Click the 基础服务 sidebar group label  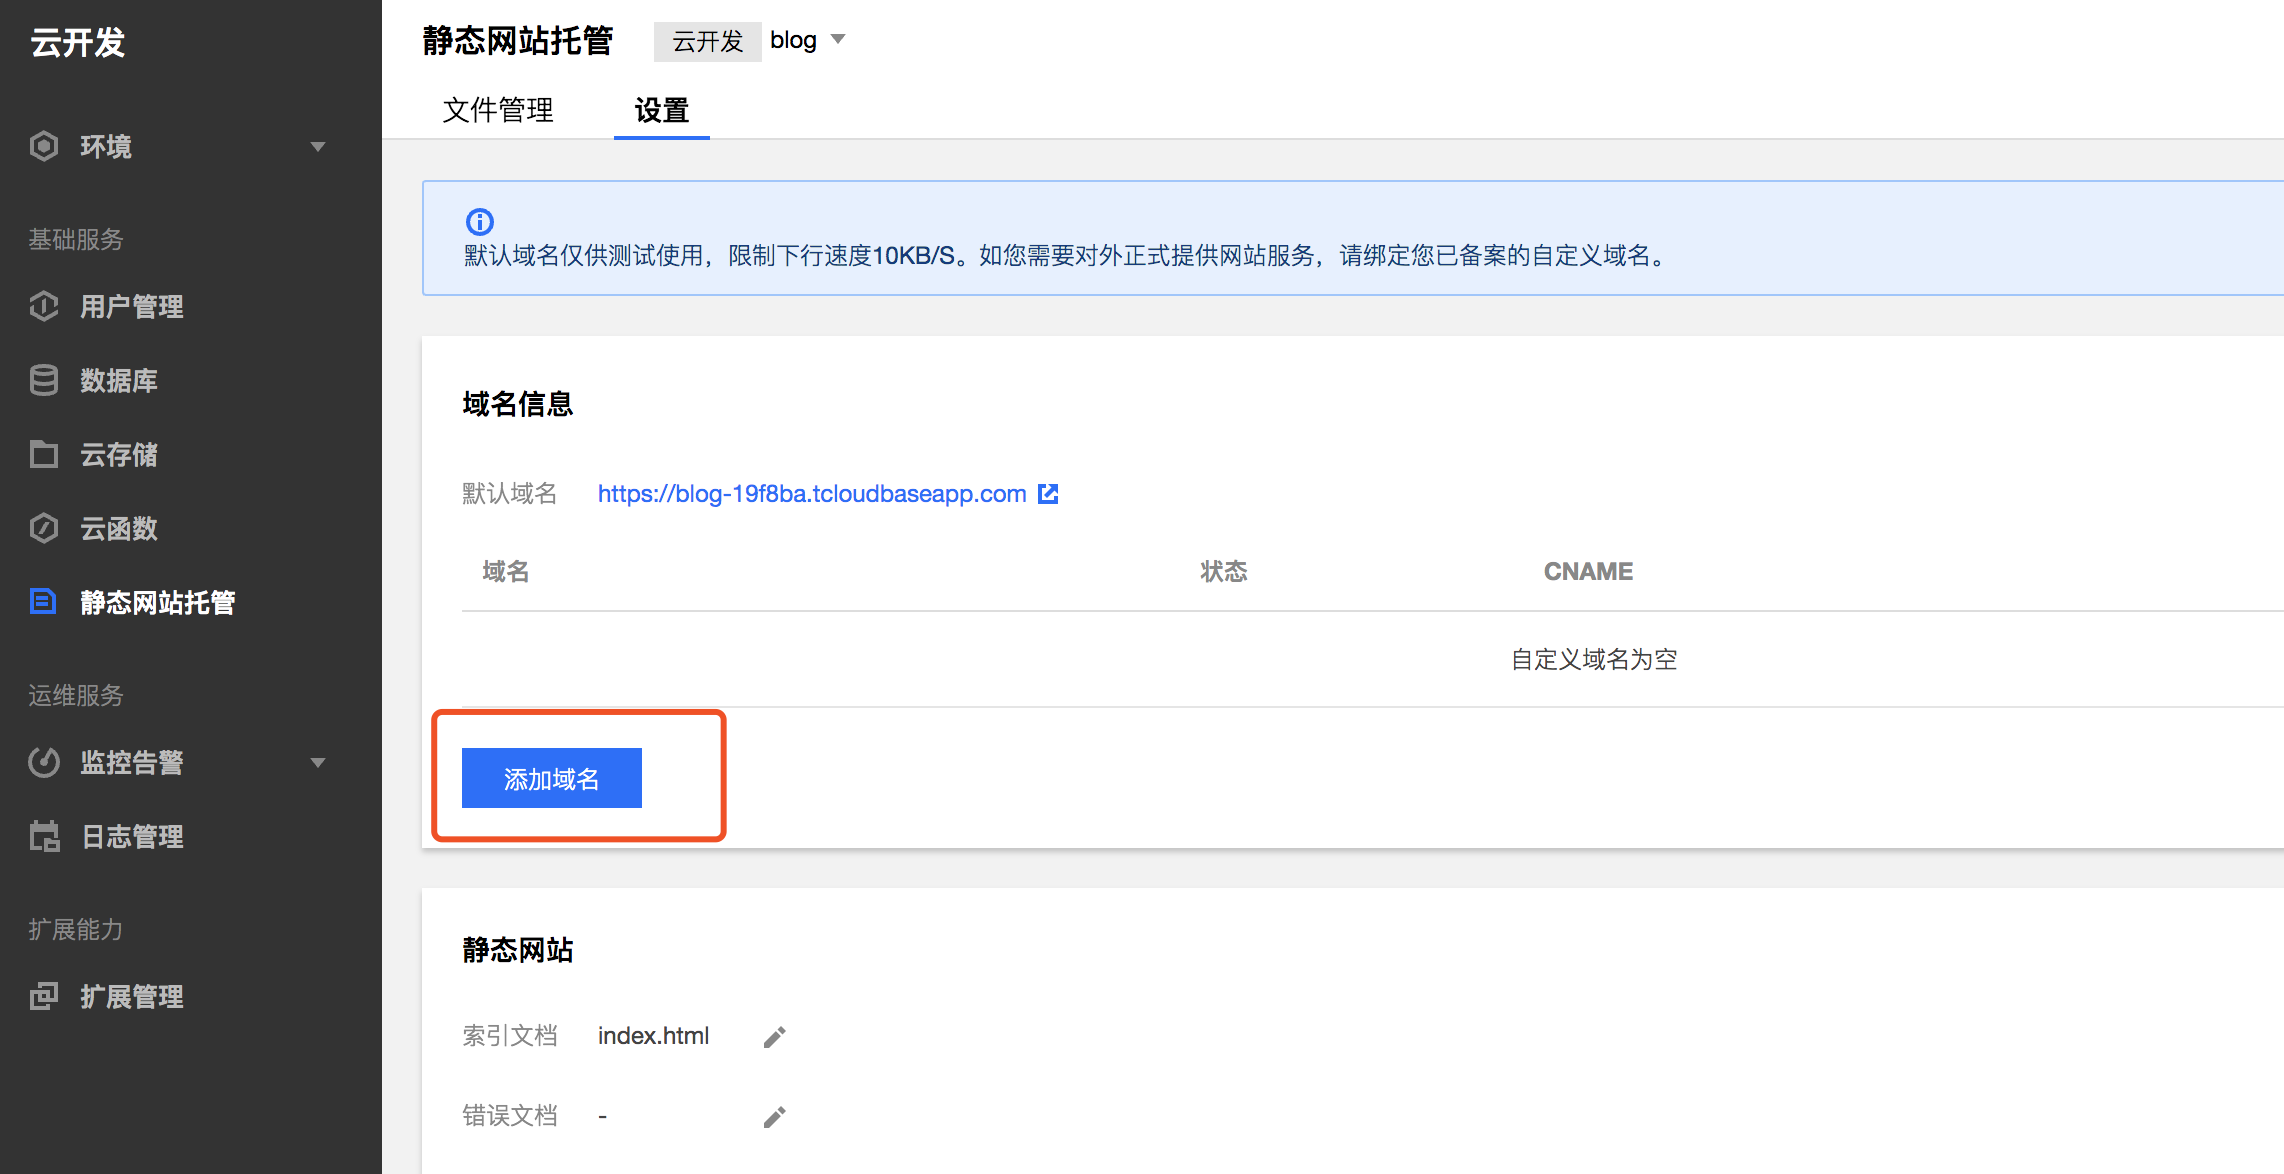(x=76, y=239)
